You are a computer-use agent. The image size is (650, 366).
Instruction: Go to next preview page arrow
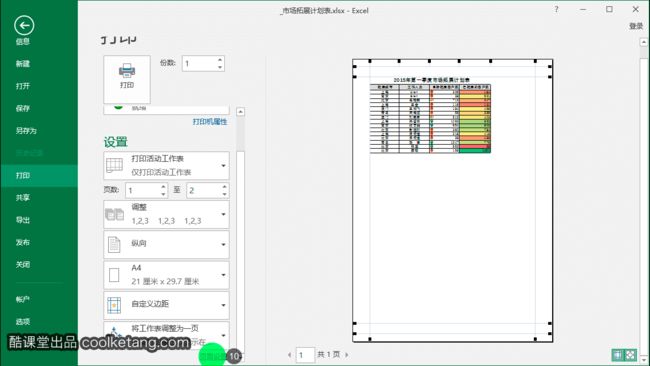click(x=347, y=355)
